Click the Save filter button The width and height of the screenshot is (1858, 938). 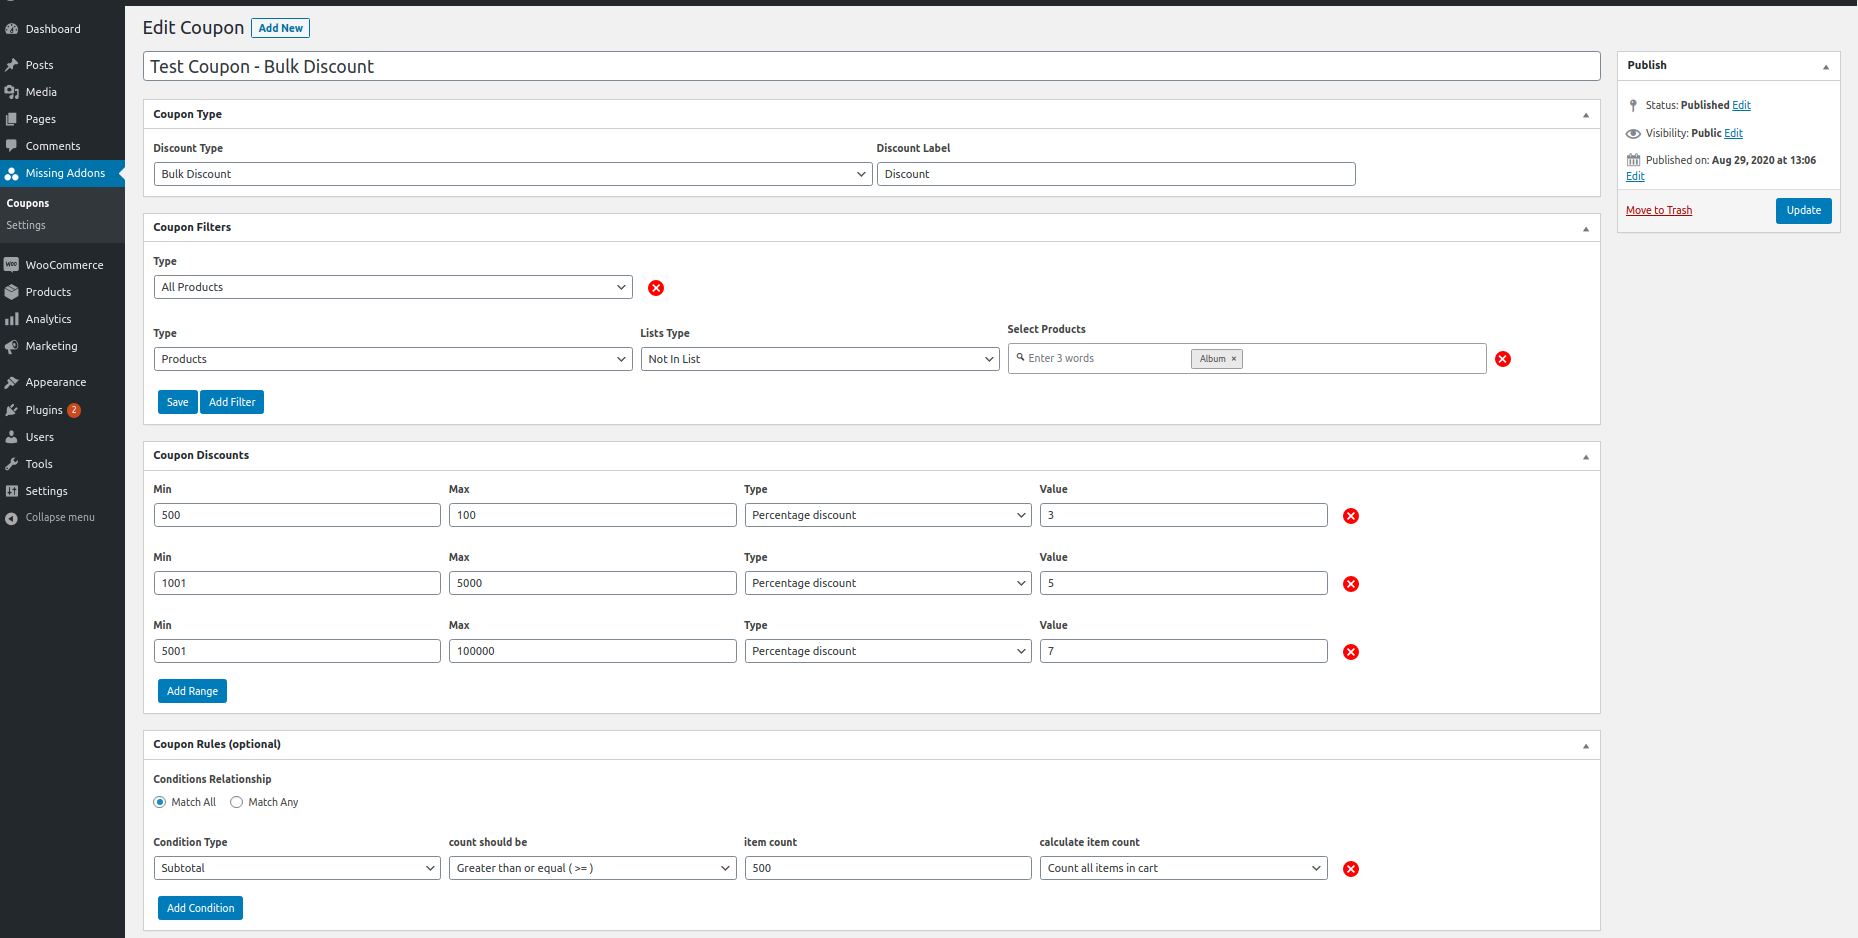[178, 402]
